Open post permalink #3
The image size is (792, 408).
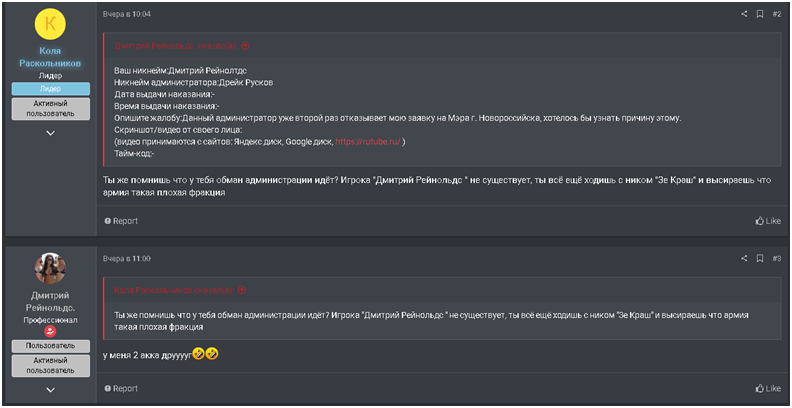tap(777, 259)
